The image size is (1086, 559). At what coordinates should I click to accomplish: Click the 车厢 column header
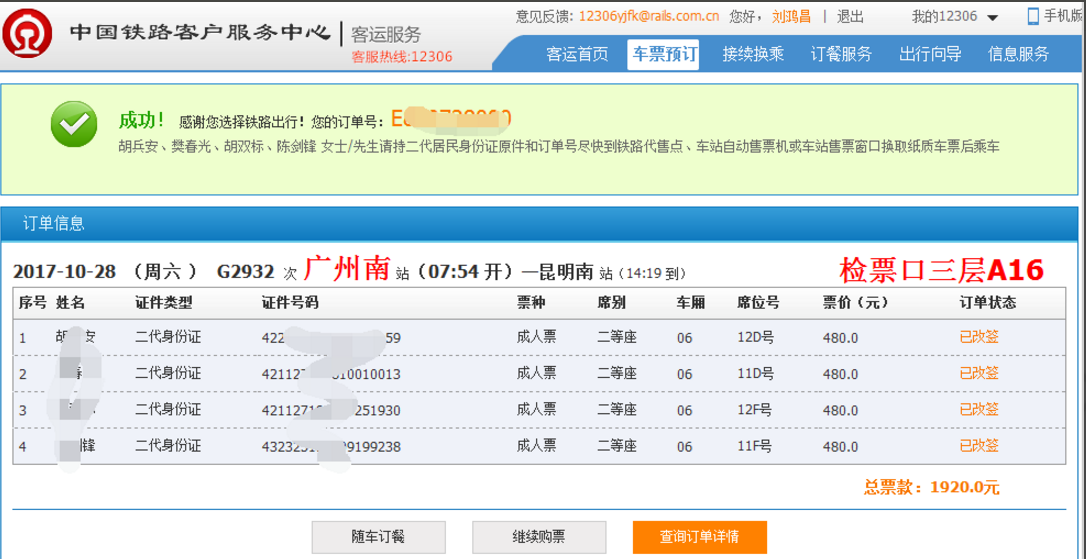point(691,303)
